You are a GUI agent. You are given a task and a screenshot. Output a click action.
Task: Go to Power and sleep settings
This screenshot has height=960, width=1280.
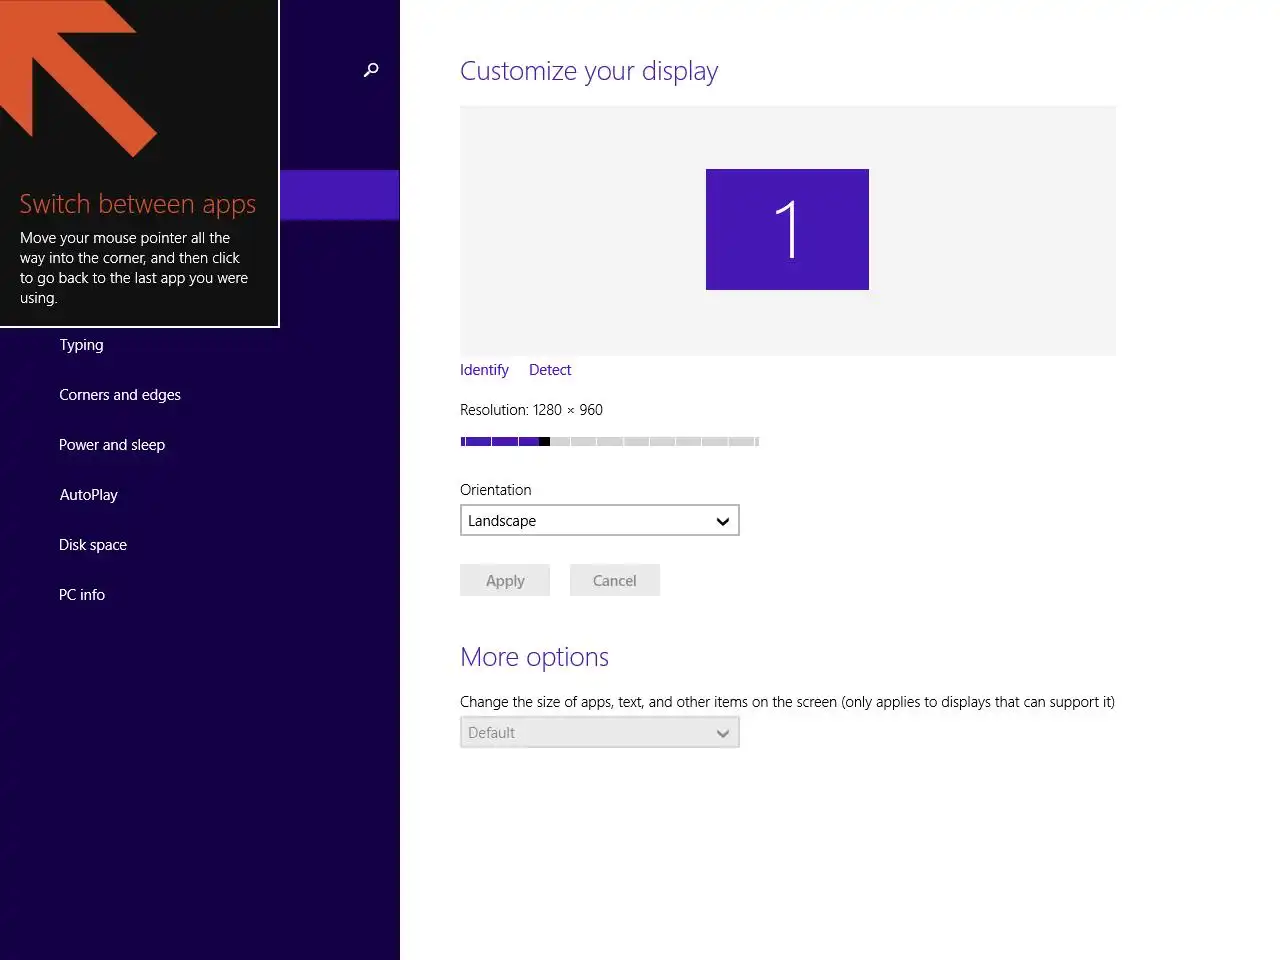tap(112, 445)
